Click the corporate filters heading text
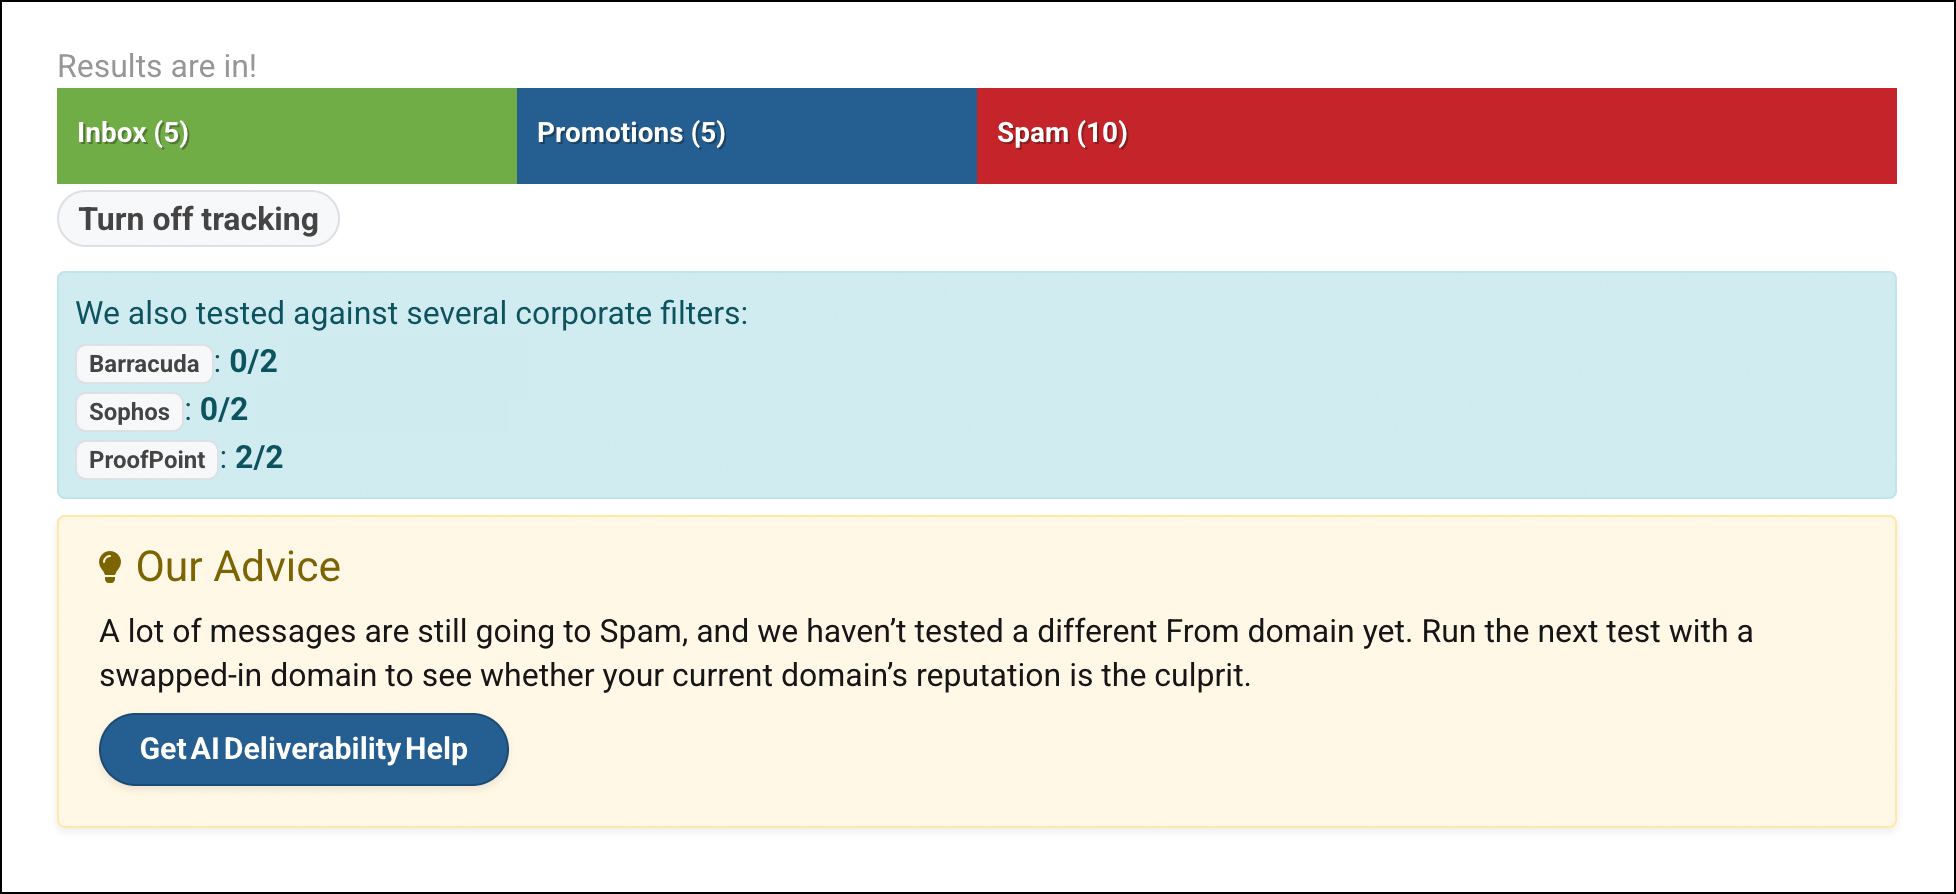1956x894 pixels. (x=412, y=313)
